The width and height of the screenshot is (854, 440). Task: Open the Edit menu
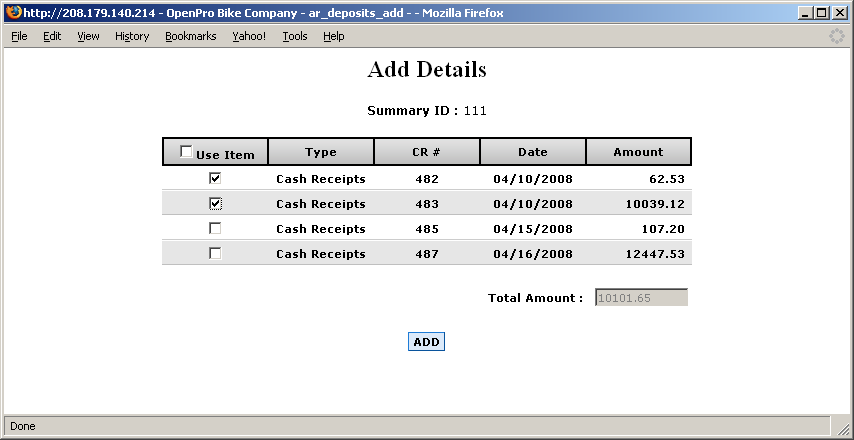(52, 36)
